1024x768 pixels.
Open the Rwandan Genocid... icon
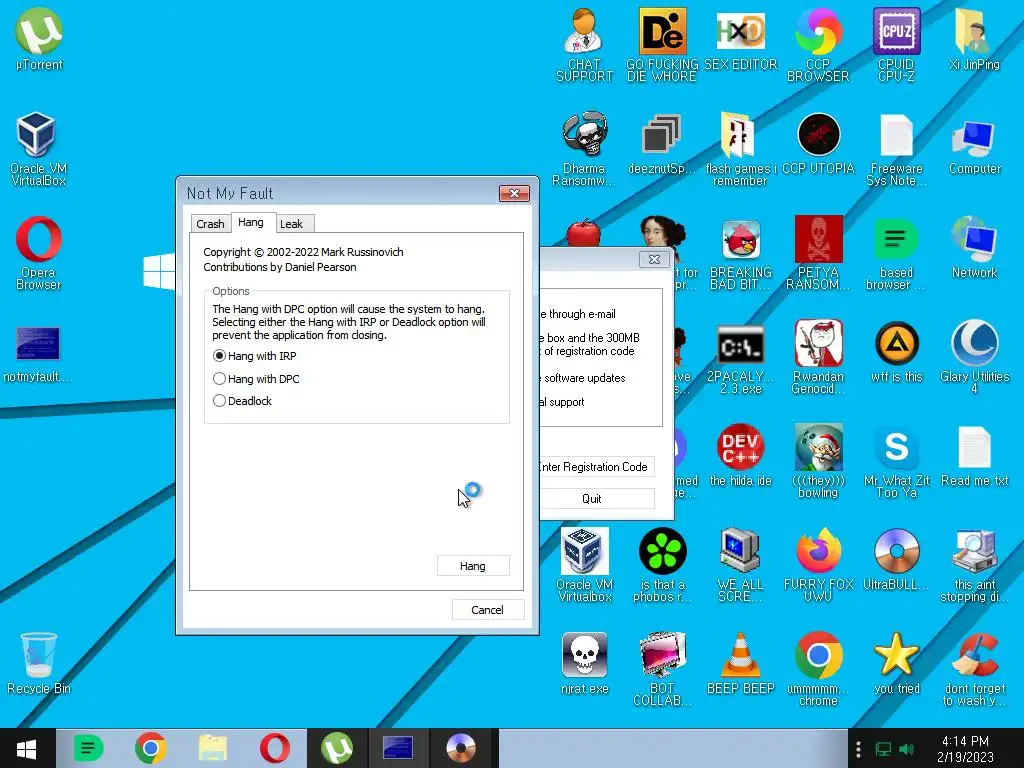pyautogui.click(x=818, y=358)
